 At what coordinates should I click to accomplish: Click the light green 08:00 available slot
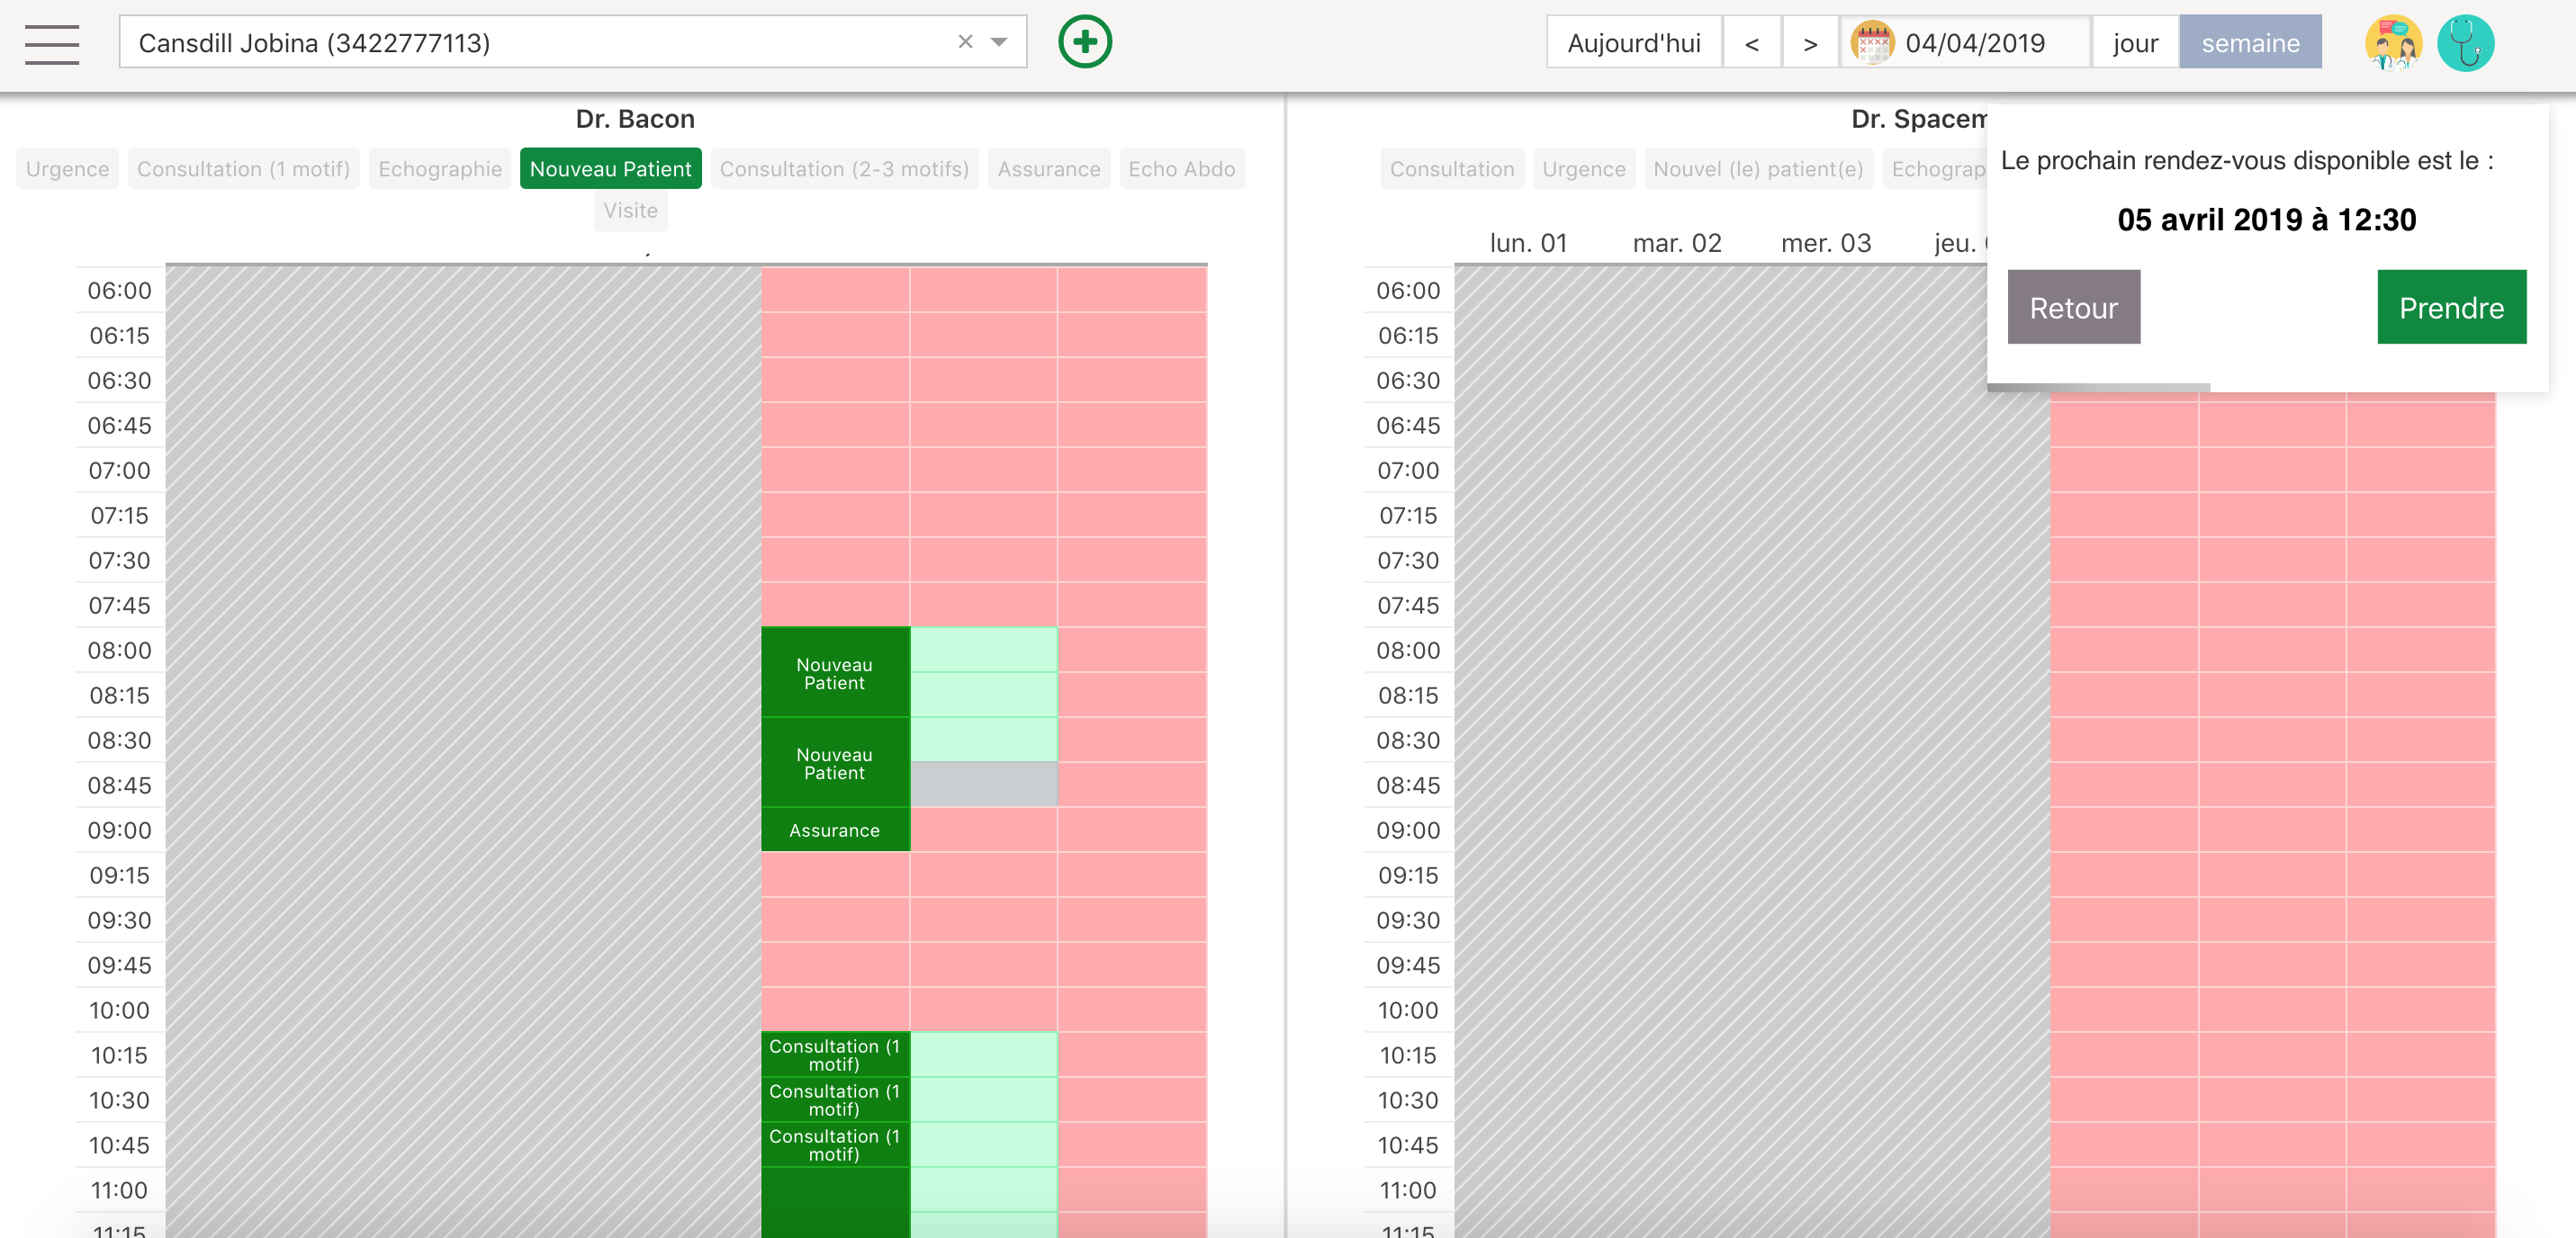[x=984, y=649]
